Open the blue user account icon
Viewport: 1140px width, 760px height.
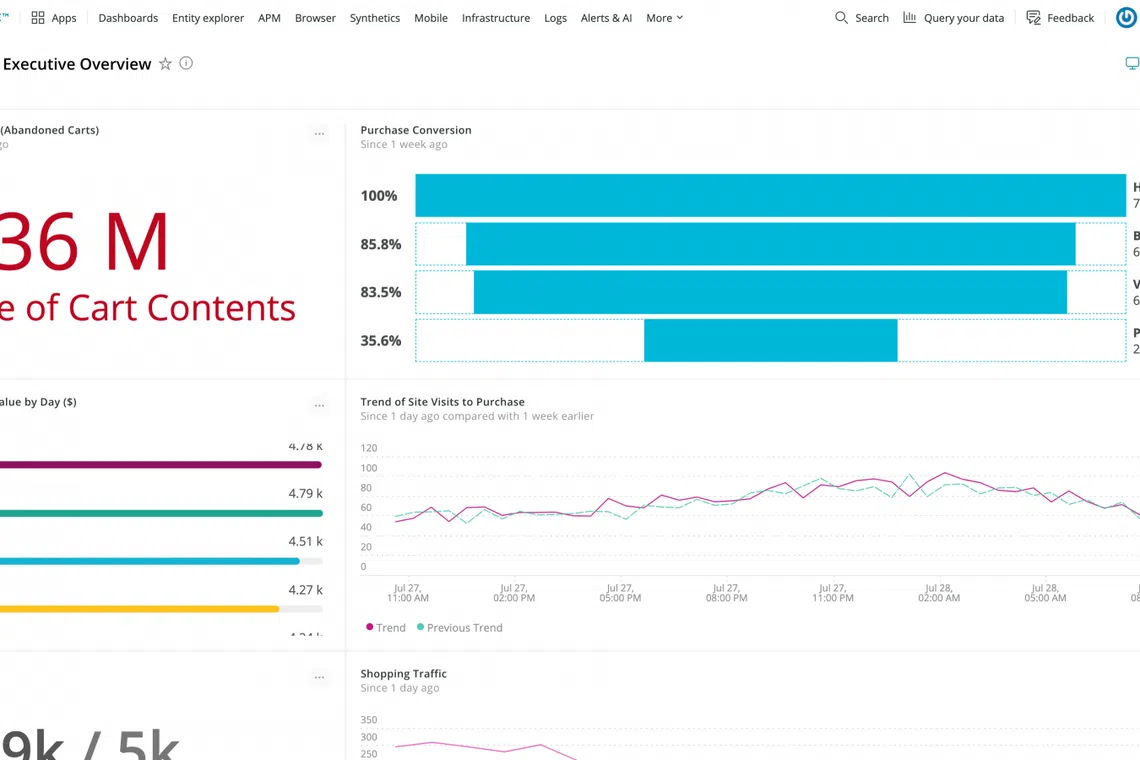click(1125, 18)
